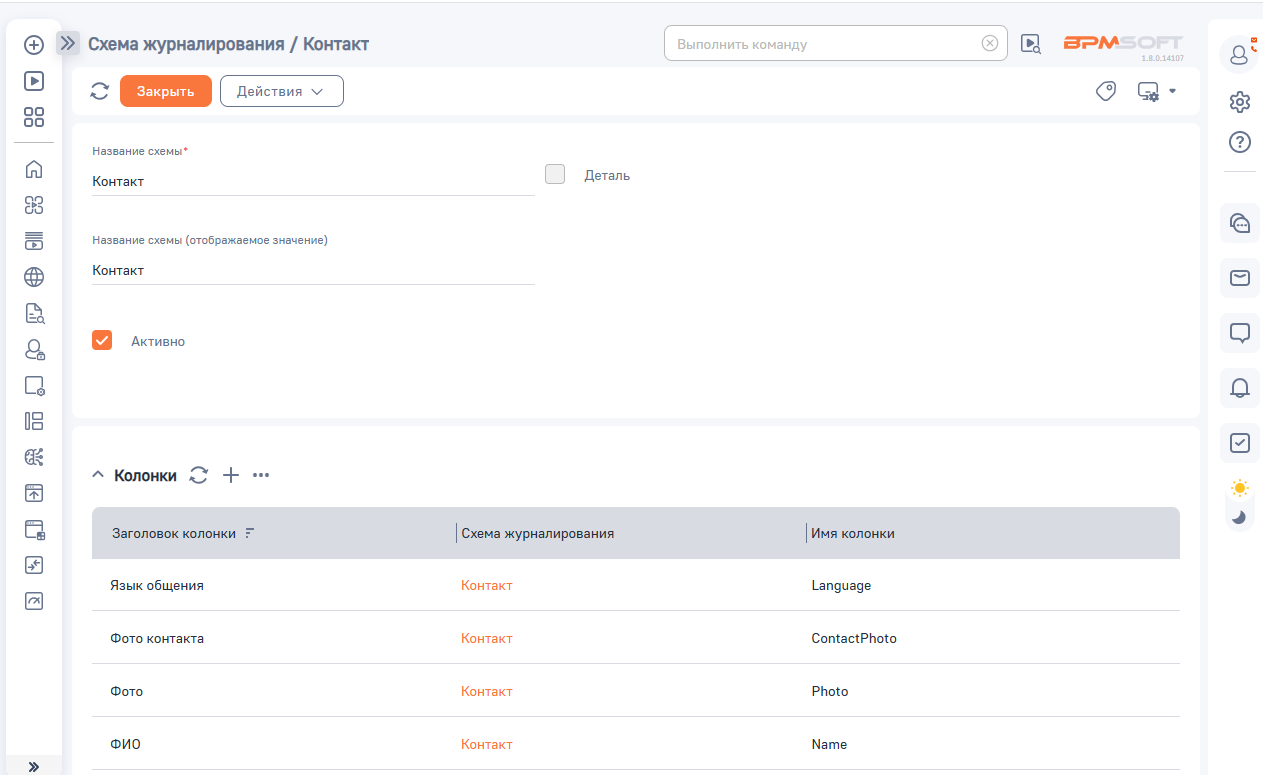The width and height of the screenshot is (1263, 775).
Task: Open the Действия dropdown
Action: point(281,91)
